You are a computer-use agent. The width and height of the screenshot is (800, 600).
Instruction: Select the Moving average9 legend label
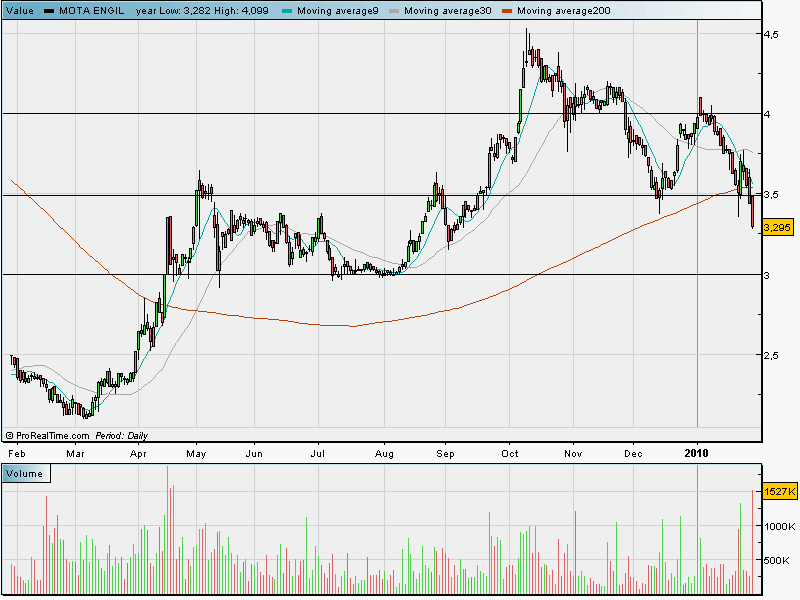pyautogui.click(x=338, y=11)
